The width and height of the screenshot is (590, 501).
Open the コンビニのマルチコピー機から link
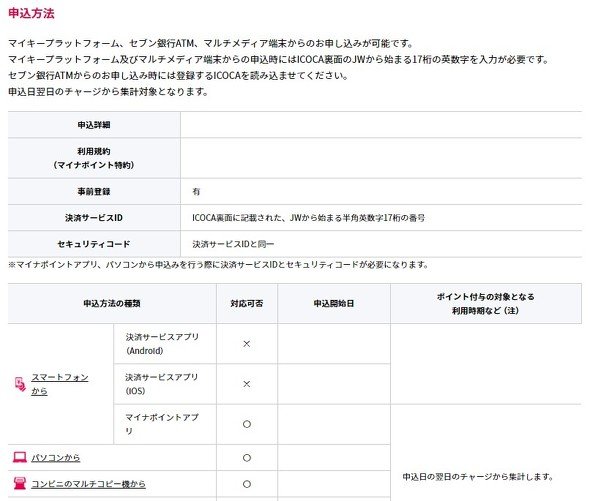tap(88, 484)
